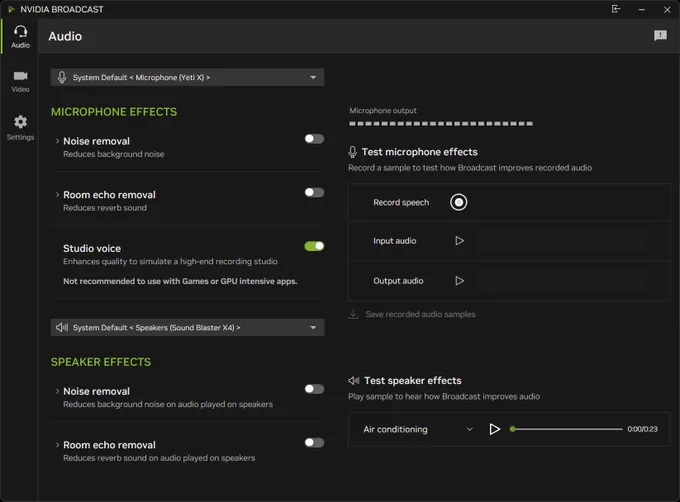The width and height of the screenshot is (680, 502).
Task: Disable the Studio voice toggle
Action: [x=314, y=246]
